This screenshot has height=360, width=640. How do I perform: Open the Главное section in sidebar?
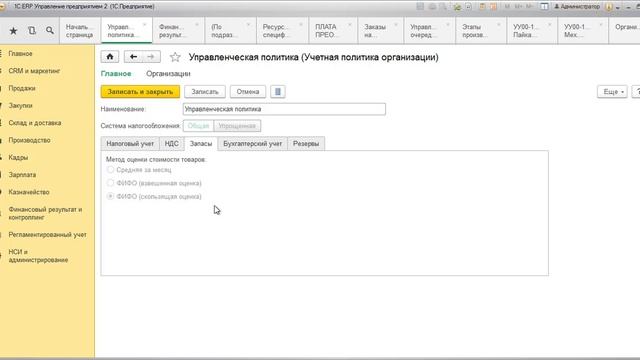pos(20,53)
